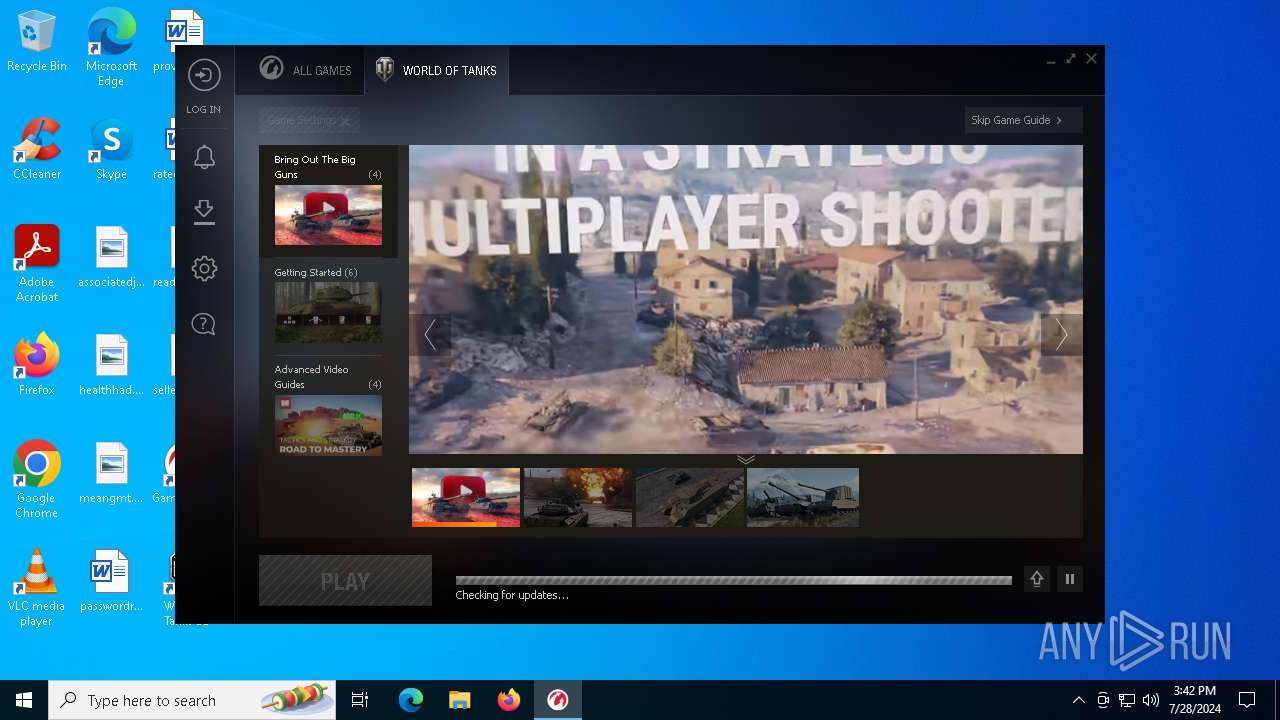Open Task View on the taskbar
This screenshot has width=1280, height=720.
pyautogui.click(x=360, y=700)
